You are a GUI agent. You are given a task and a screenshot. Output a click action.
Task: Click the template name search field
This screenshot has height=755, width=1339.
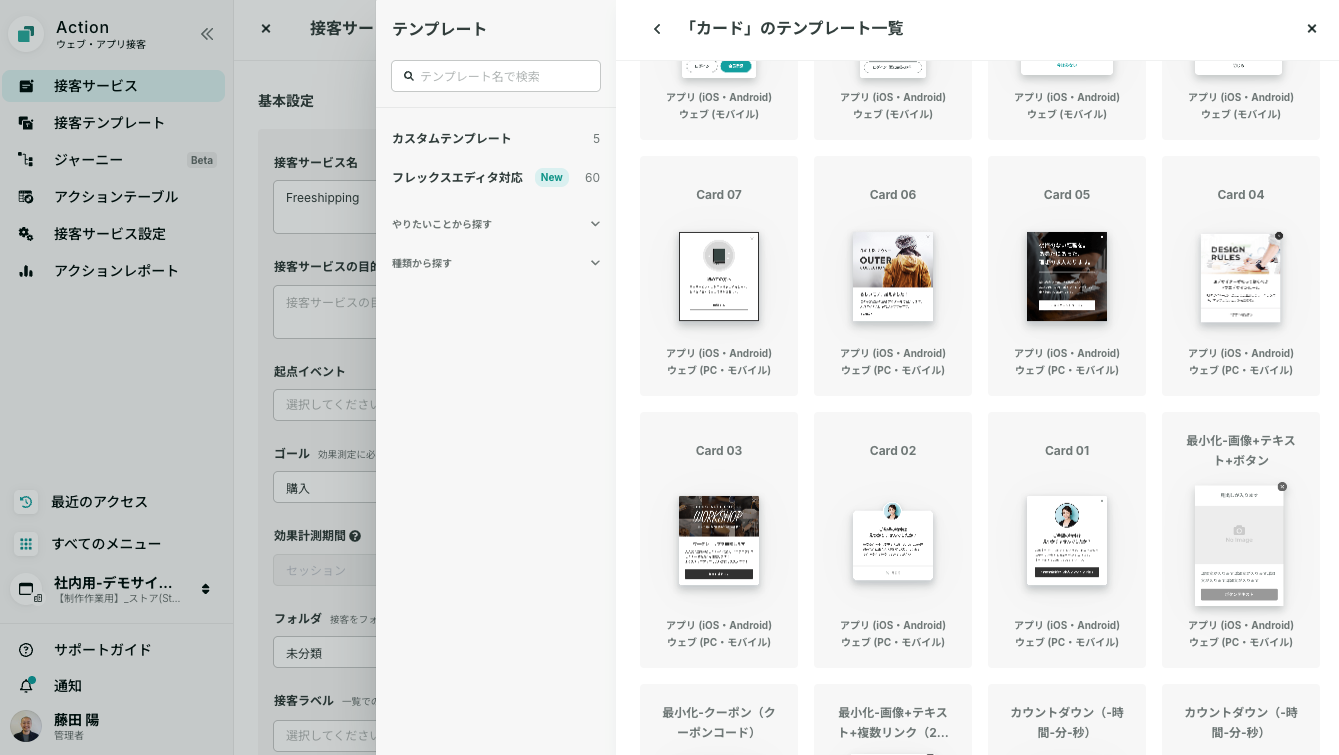click(x=496, y=76)
